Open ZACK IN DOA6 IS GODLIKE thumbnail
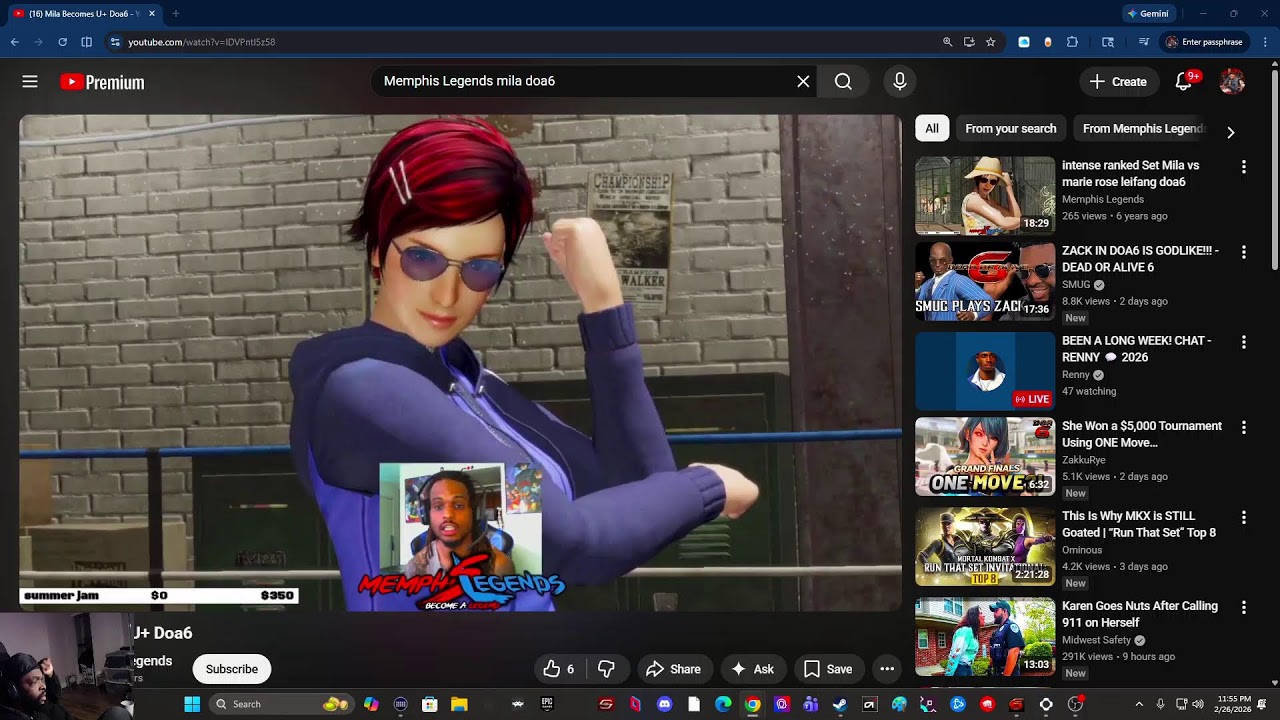1280x720 pixels. [985, 281]
